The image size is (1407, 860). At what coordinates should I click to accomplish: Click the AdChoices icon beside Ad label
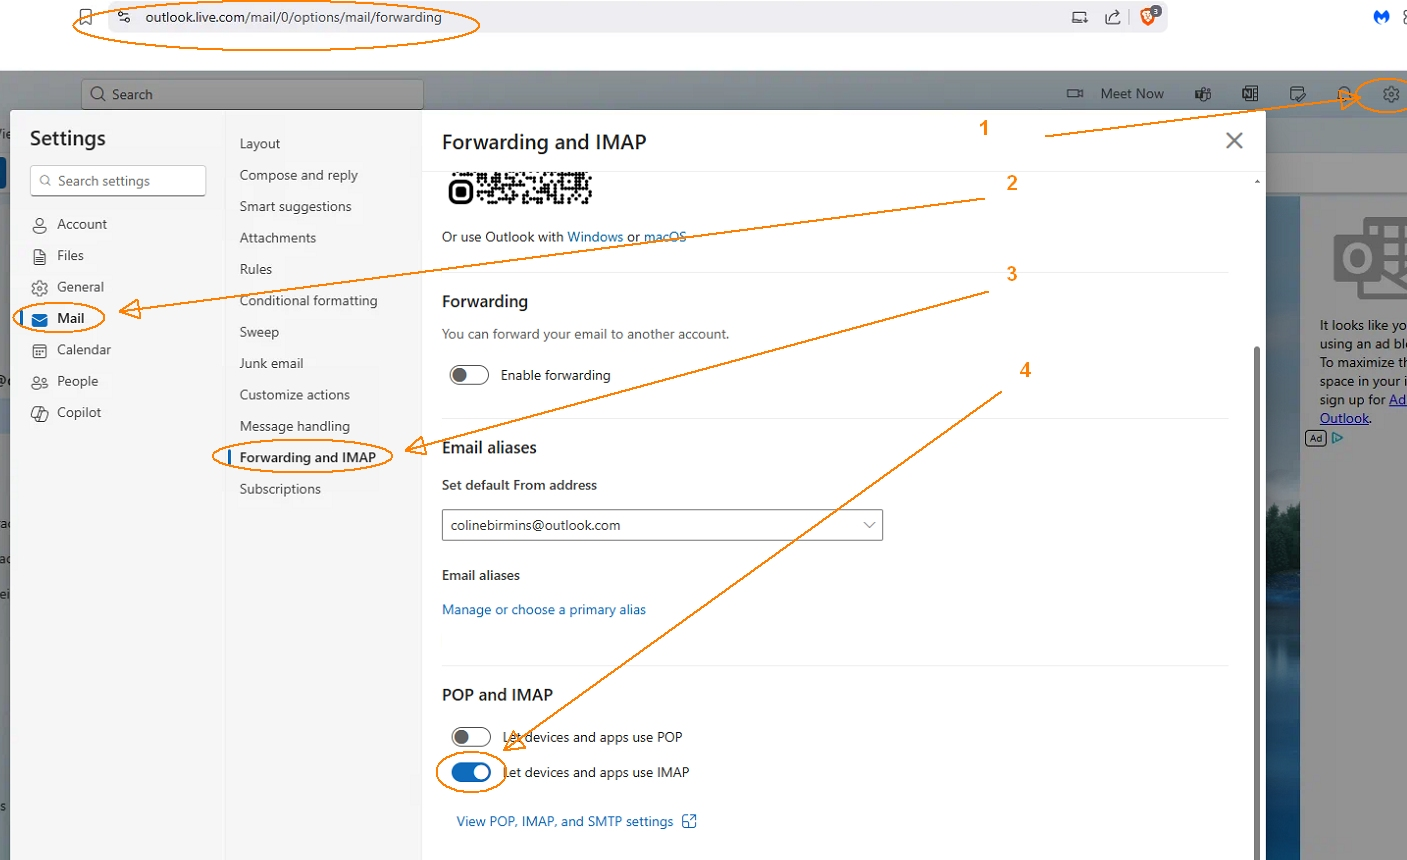point(1337,438)
